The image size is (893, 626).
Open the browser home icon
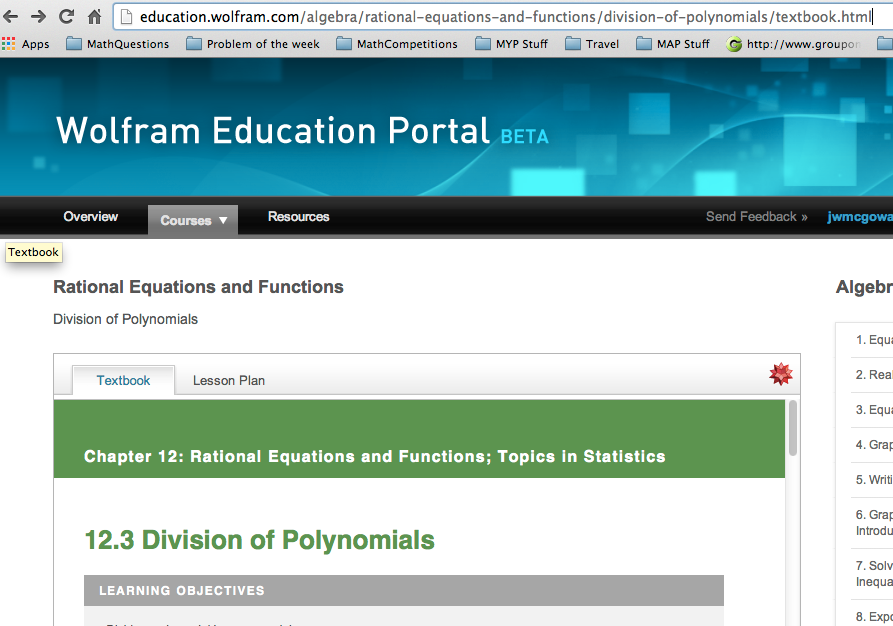(x=95, y=17)
